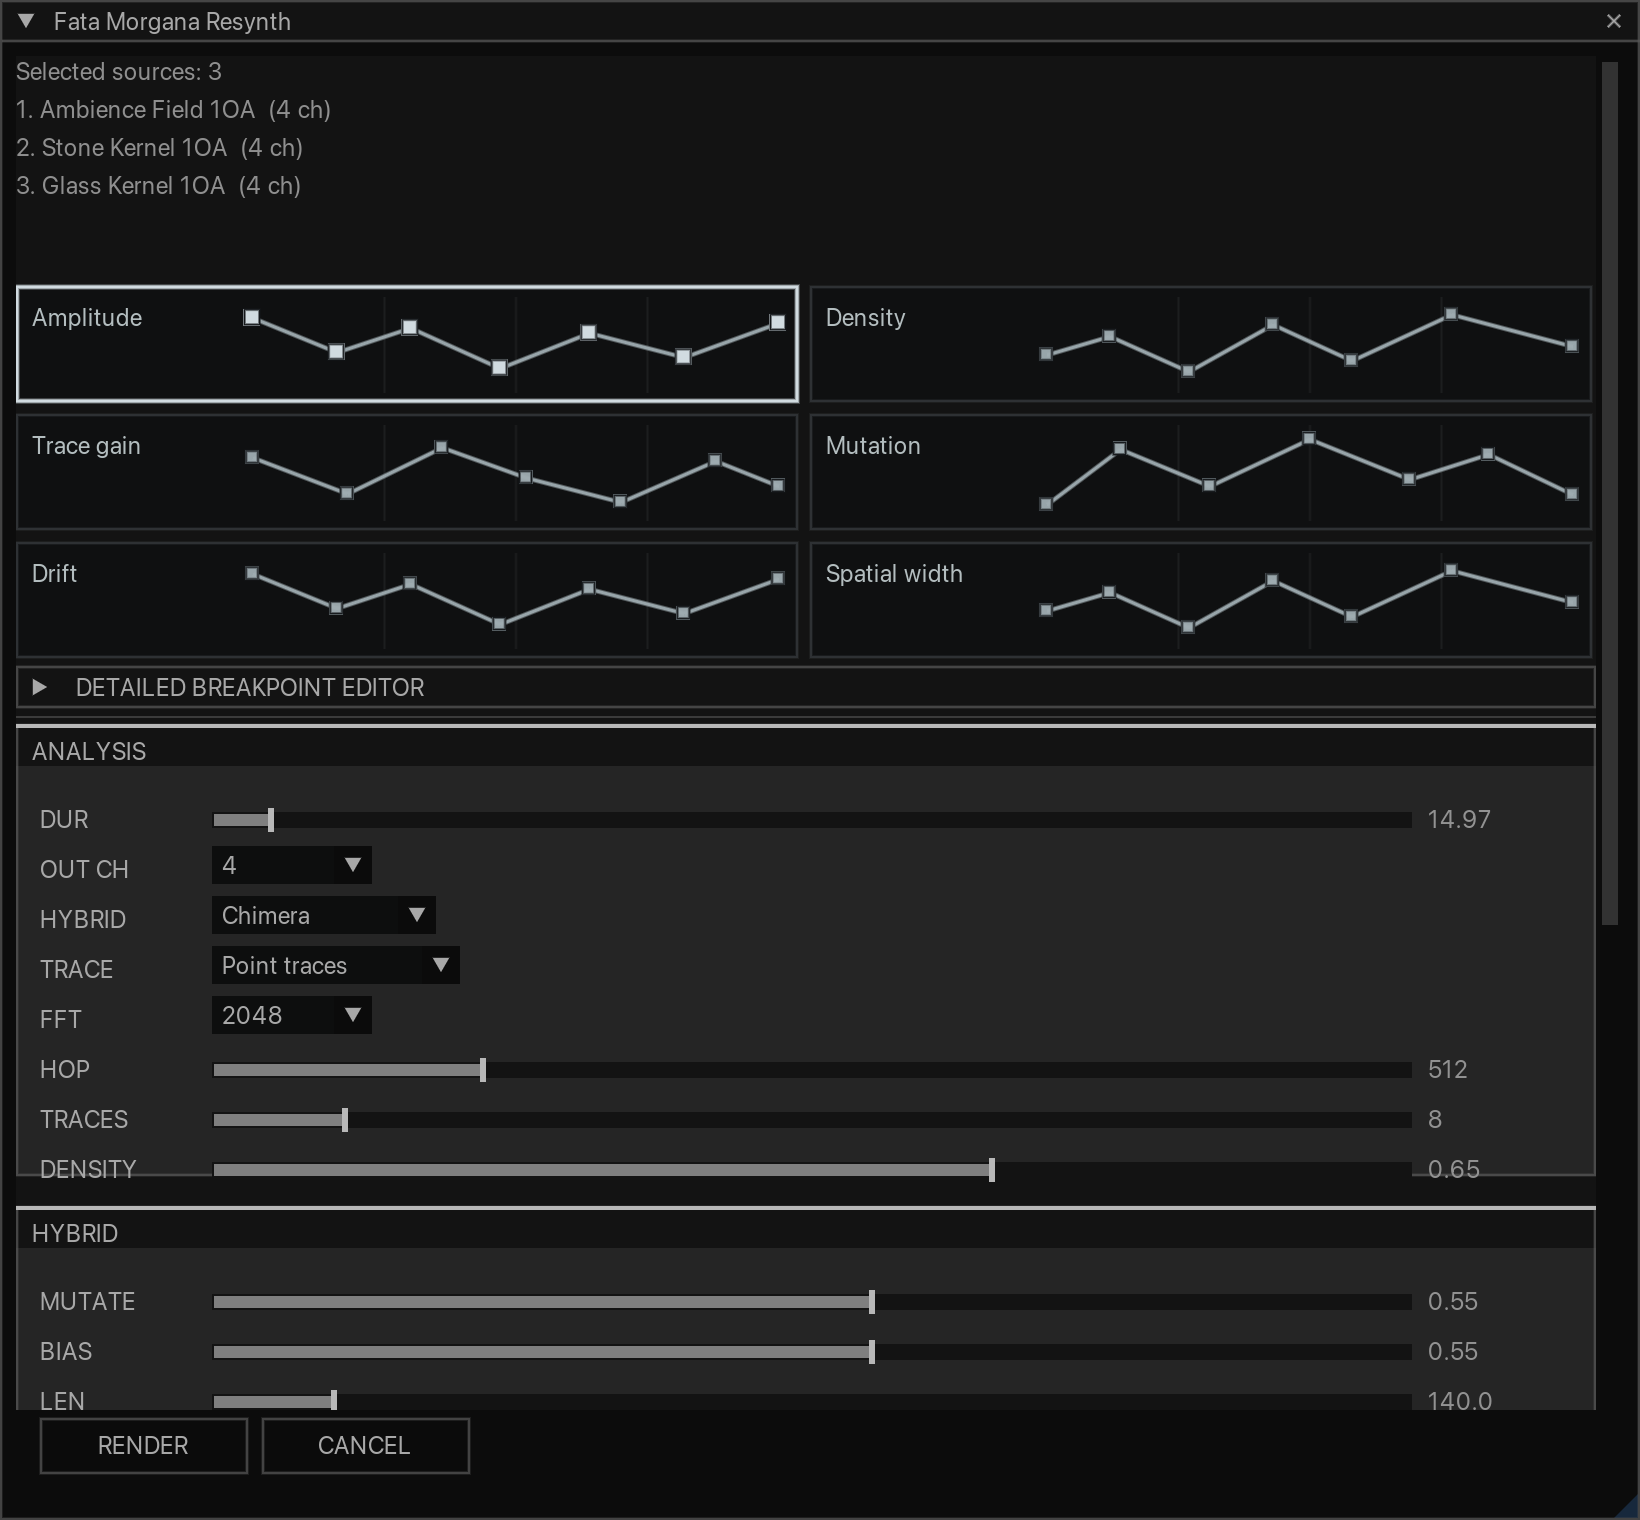
Task: Click the last Trace gain breakpoint
Action: click(x=778, y=485)
